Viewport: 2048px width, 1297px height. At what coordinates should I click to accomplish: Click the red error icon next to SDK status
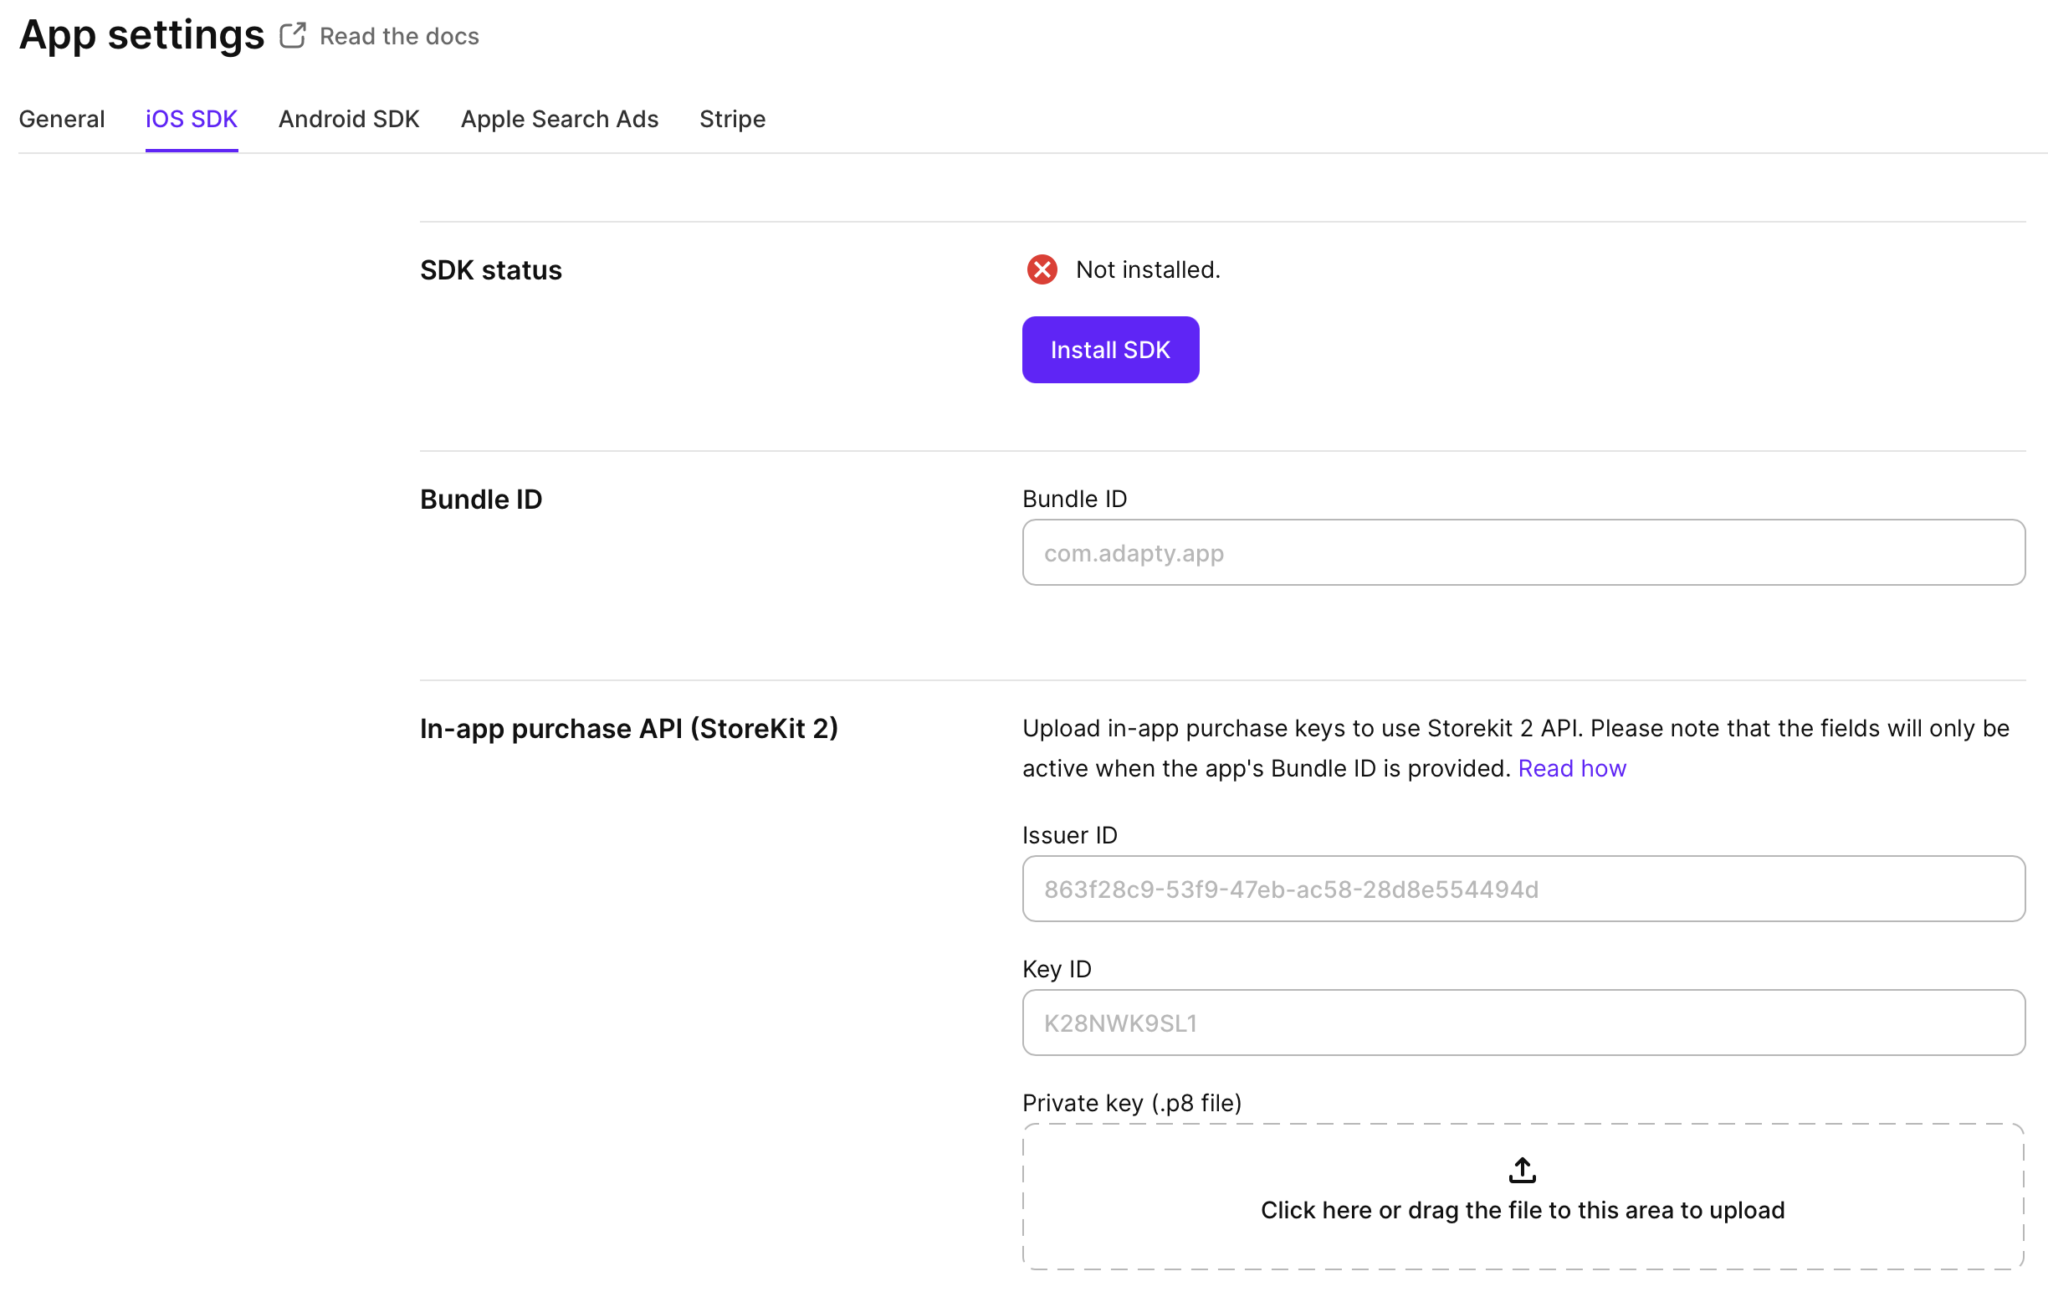1042,269
